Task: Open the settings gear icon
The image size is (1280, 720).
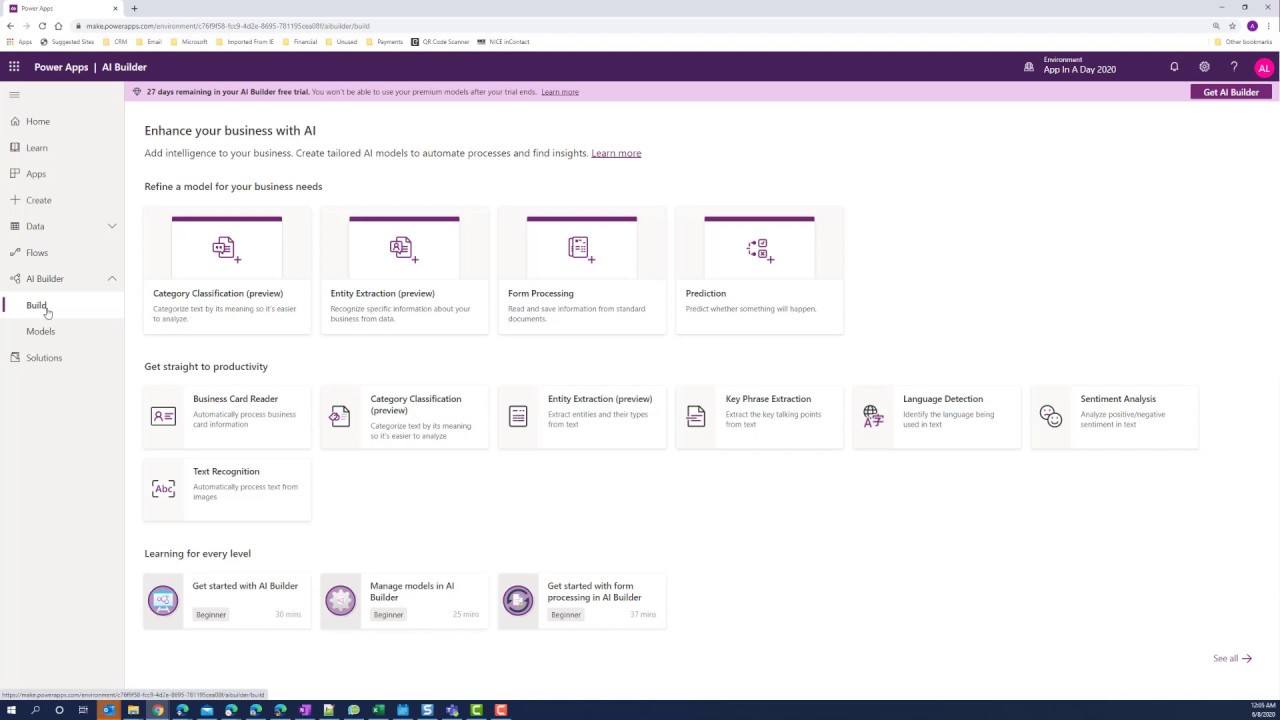Action: (1204, 67)
